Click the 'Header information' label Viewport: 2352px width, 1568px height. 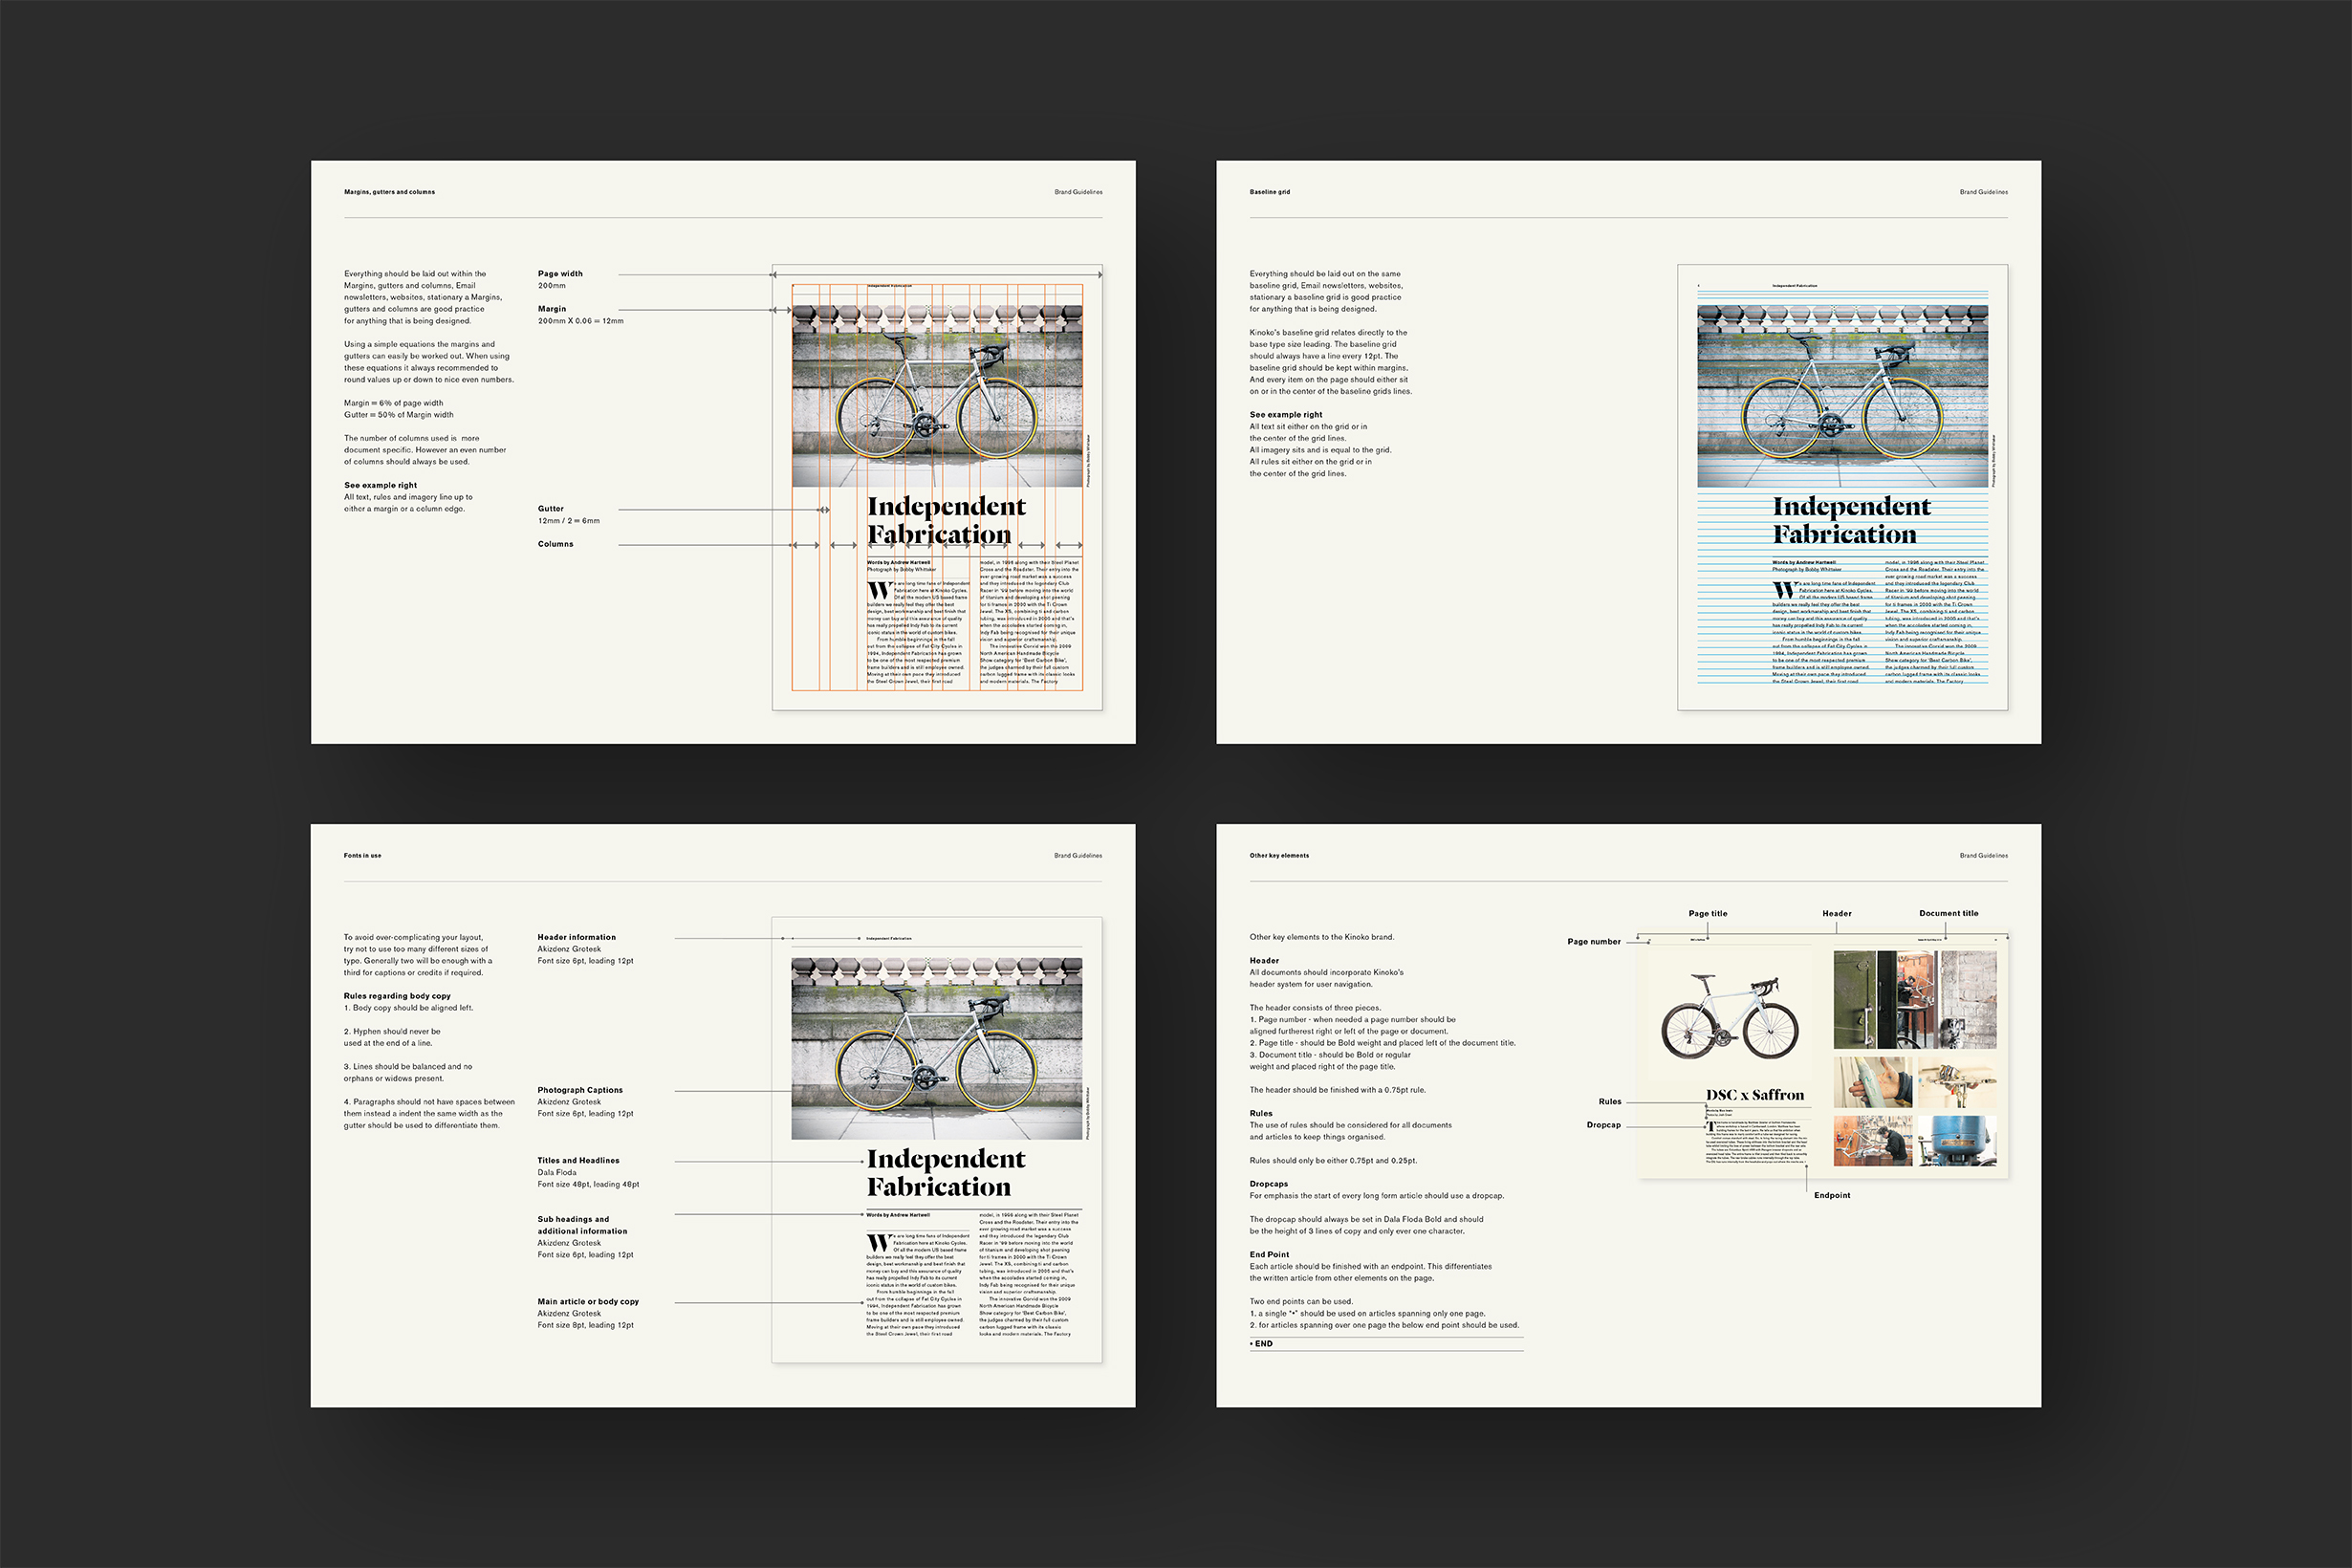point(577,938)
